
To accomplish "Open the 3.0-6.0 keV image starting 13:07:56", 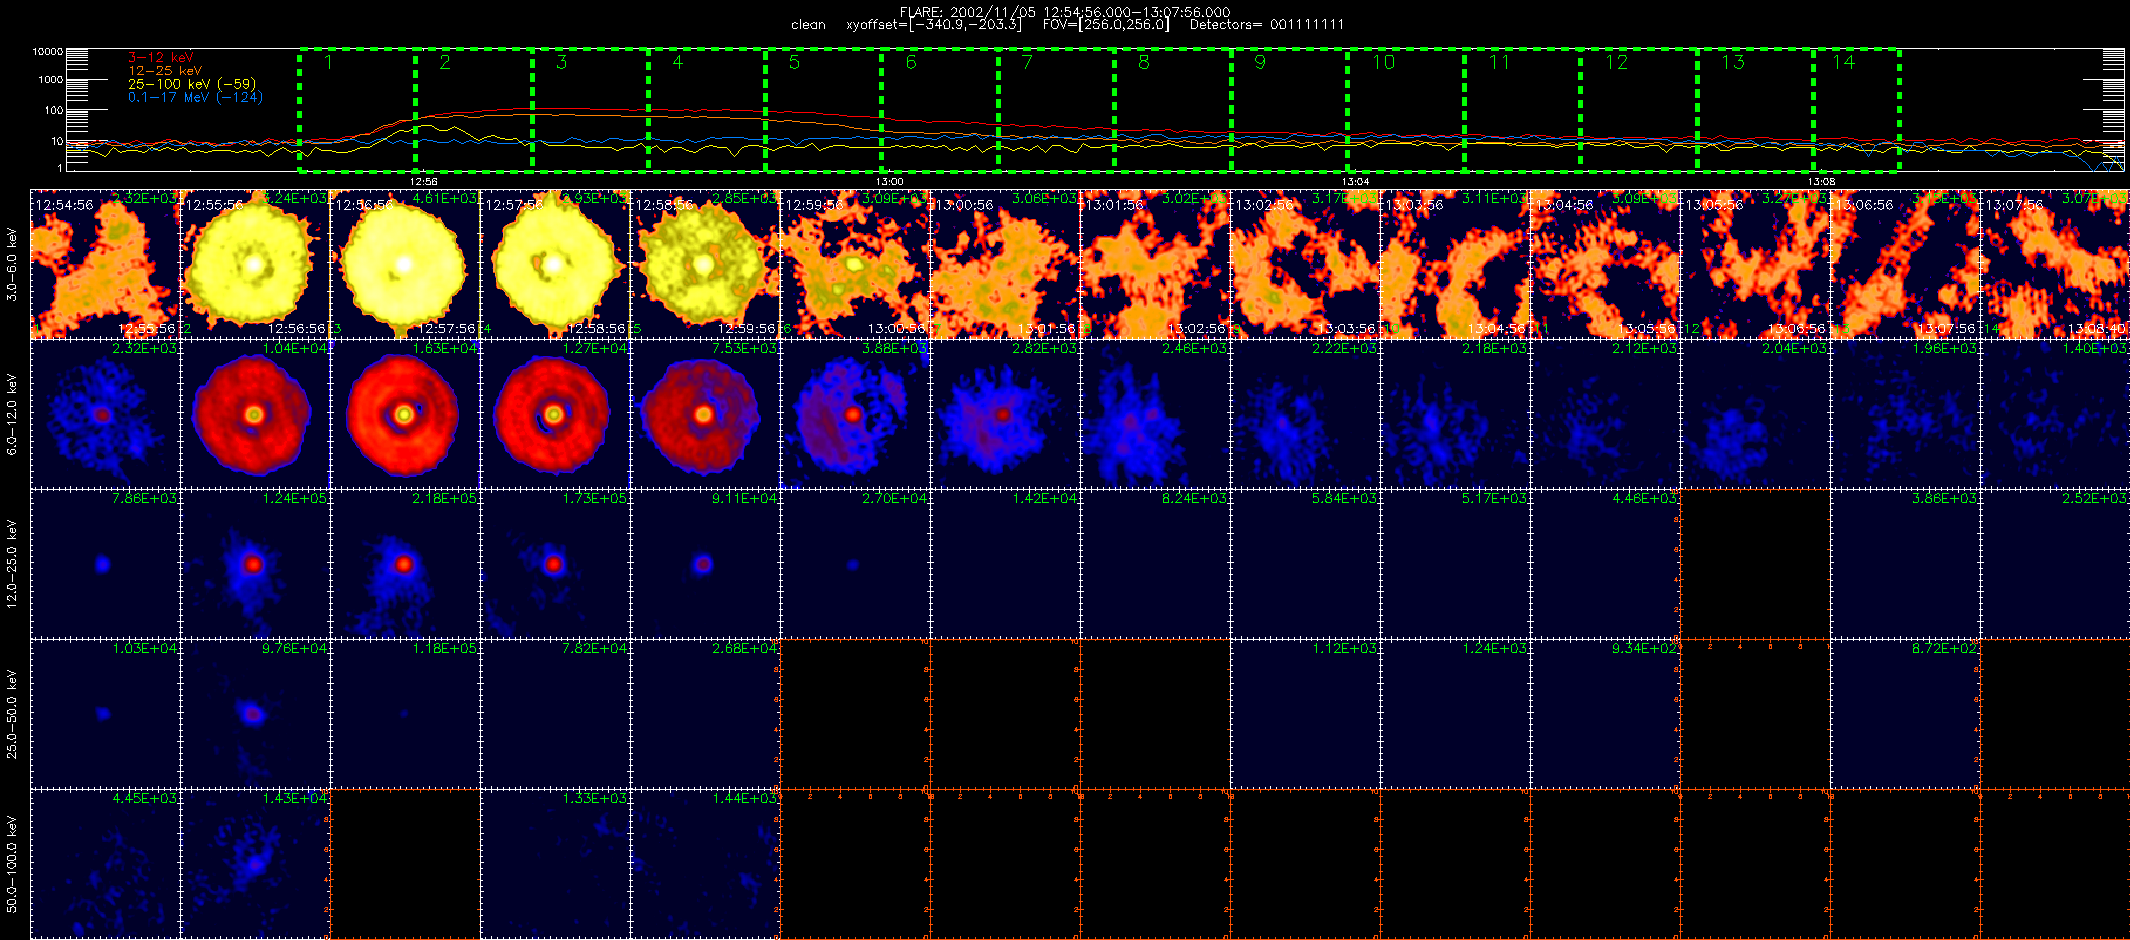I will pyautogui.click(x=2055, y=264).
